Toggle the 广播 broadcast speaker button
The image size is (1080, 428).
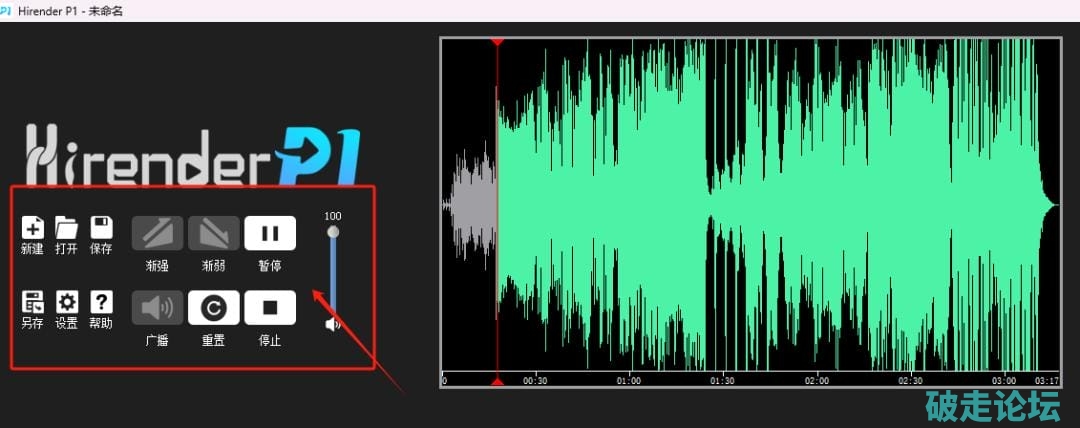pos(158,308)
